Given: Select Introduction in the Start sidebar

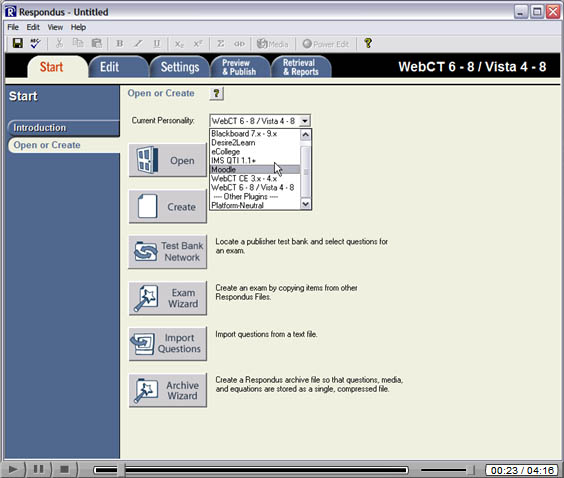Looking at the screenshot, I should point(63,128).
